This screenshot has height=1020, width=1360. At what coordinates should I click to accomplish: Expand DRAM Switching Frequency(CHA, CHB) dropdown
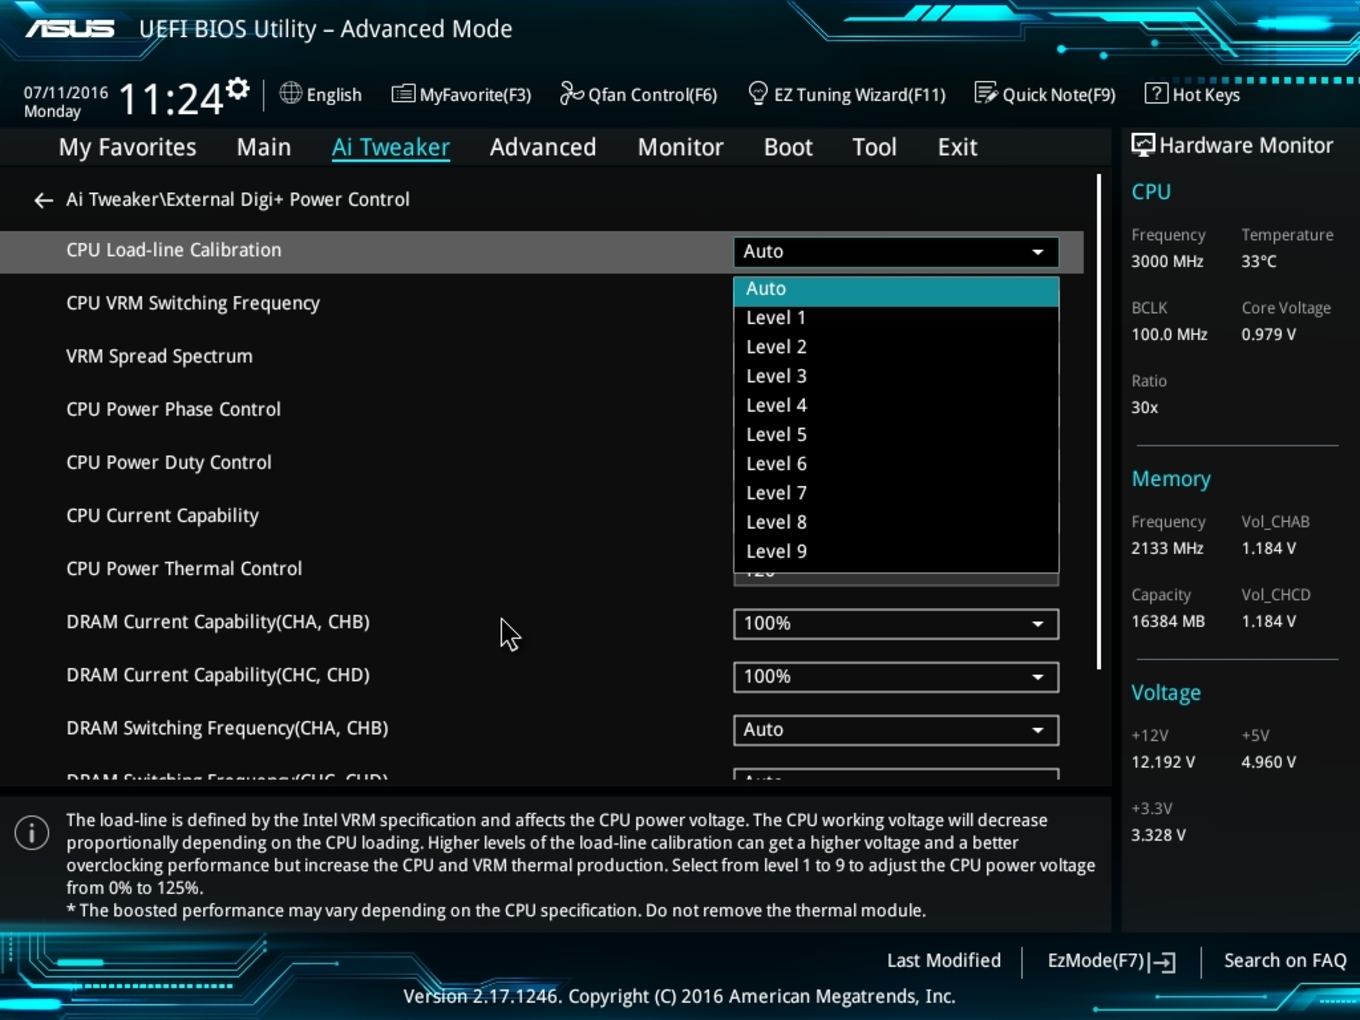pyautogui.click(x=896, y=730)
